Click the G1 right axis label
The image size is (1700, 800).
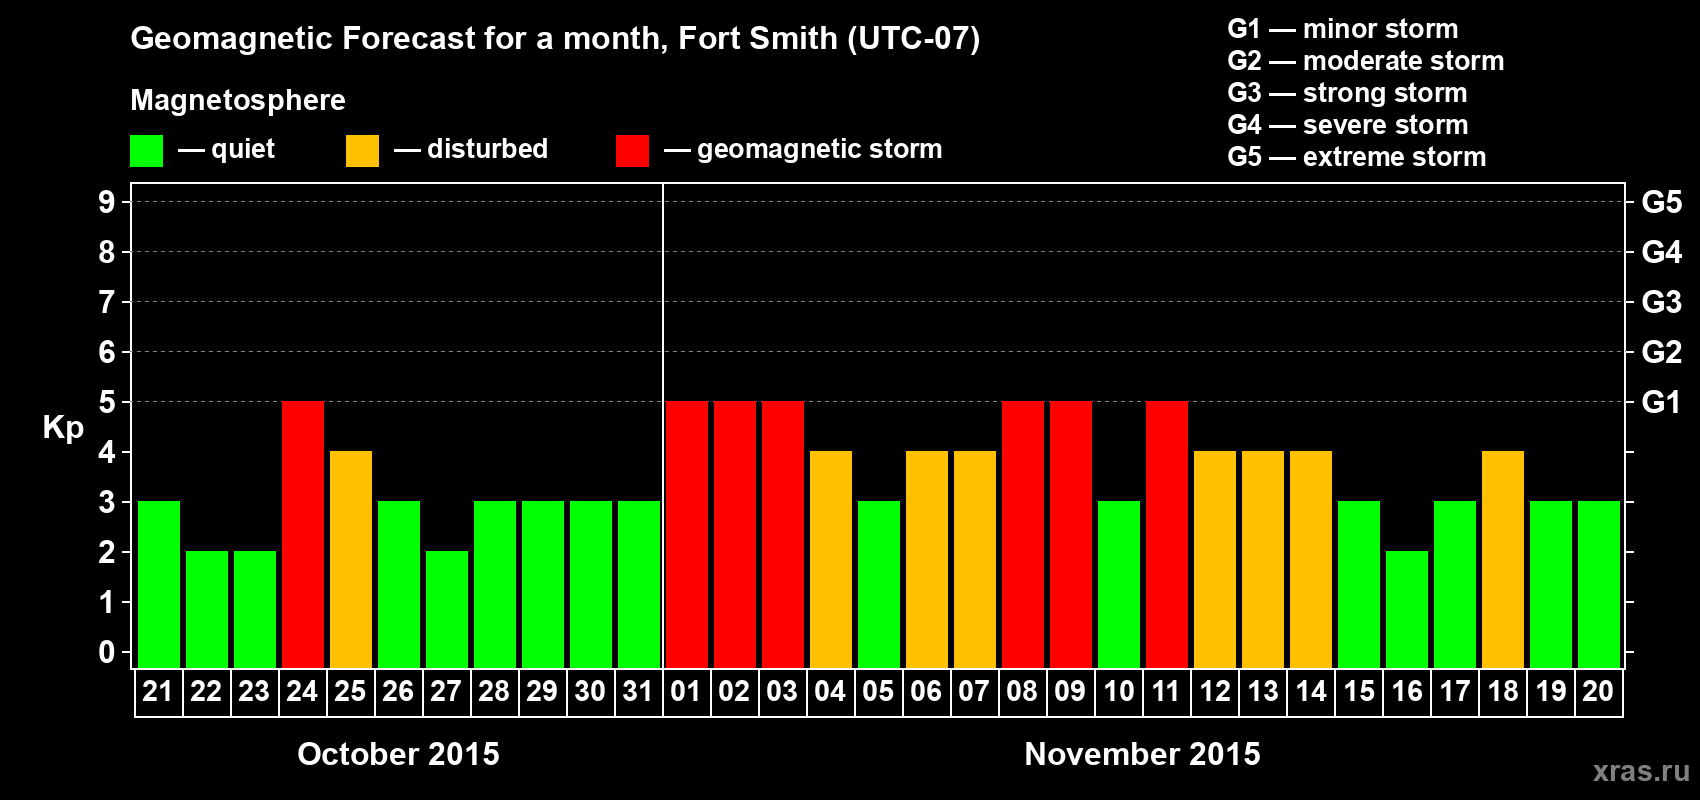pyautogui.click(x=1662, y=402)
